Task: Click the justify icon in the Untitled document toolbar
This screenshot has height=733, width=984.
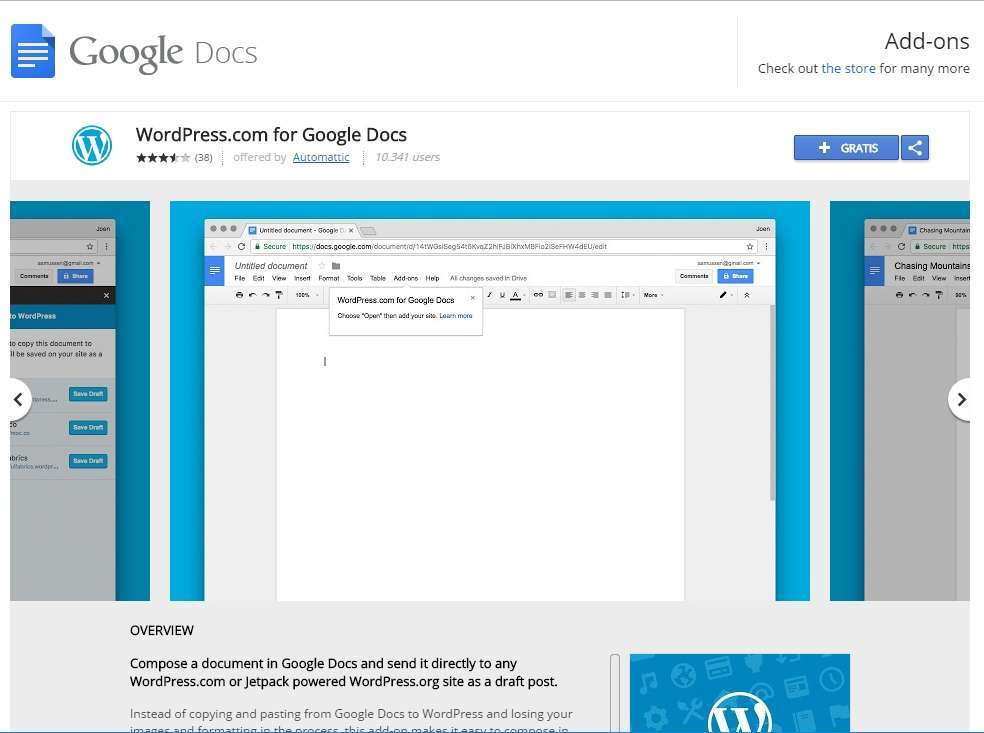Action: pos(607,295)
